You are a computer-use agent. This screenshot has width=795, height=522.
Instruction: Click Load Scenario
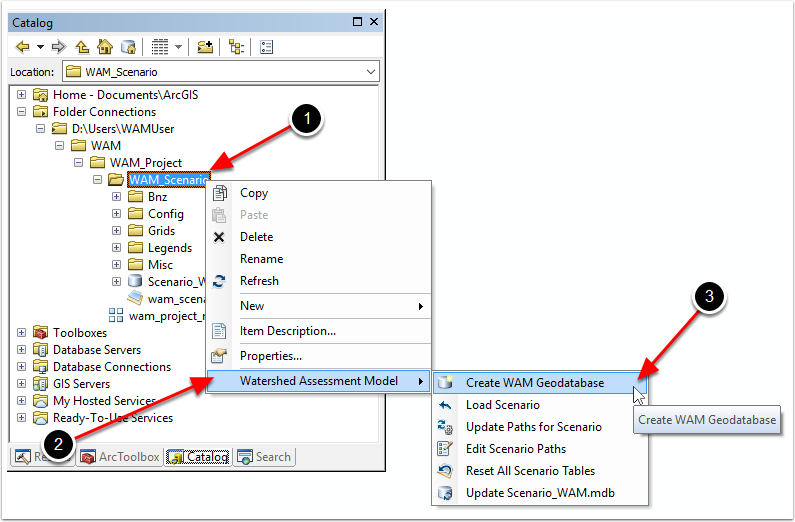coord(540,405)
